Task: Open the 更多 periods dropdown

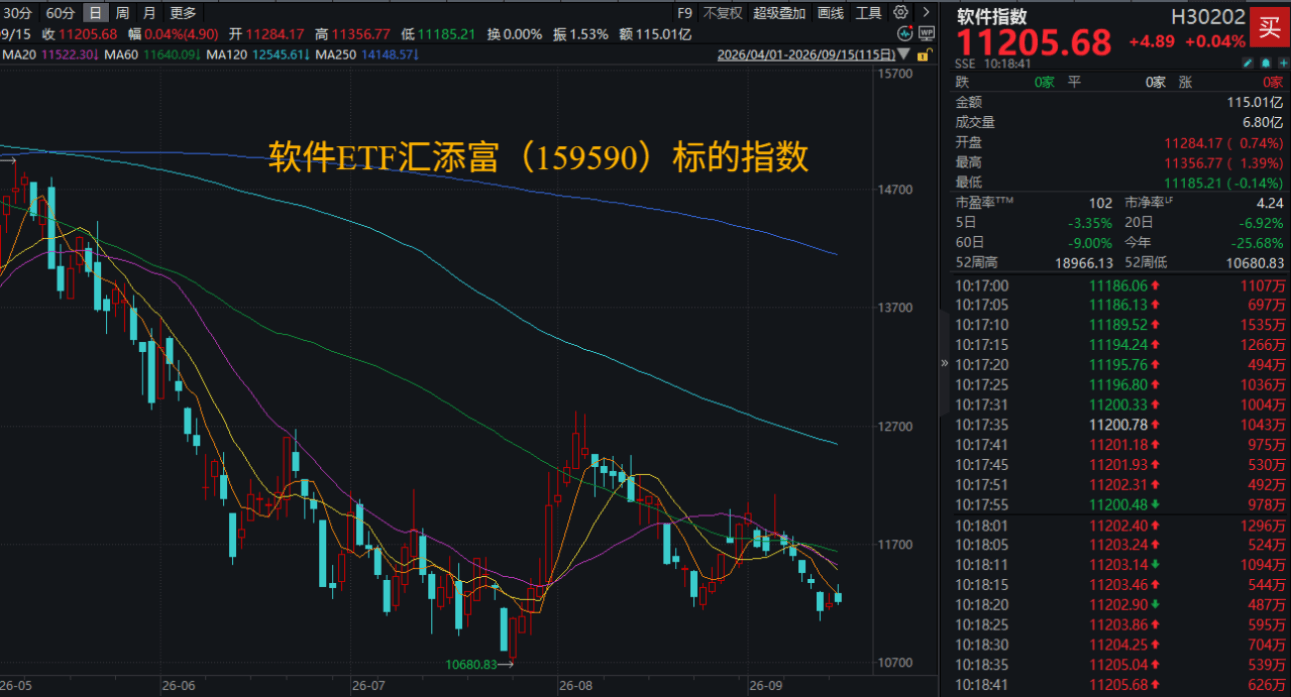Action: click(x=183, y=13)
